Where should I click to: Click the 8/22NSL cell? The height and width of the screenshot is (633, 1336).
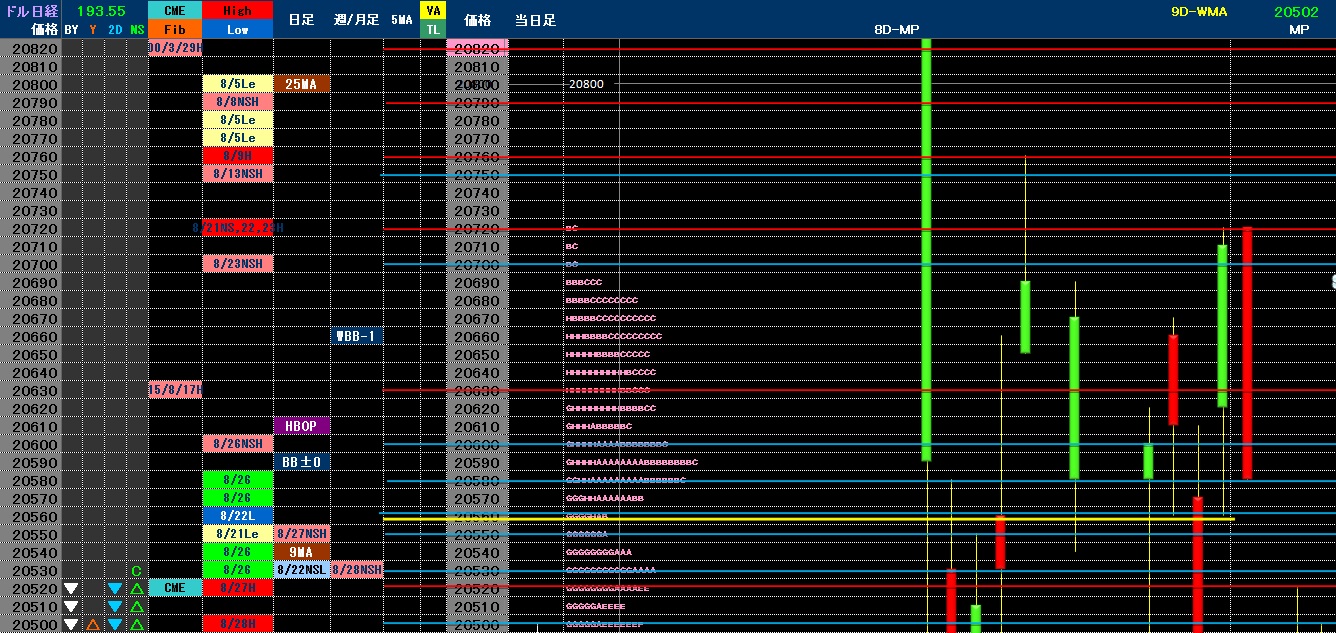pos(301,570)
